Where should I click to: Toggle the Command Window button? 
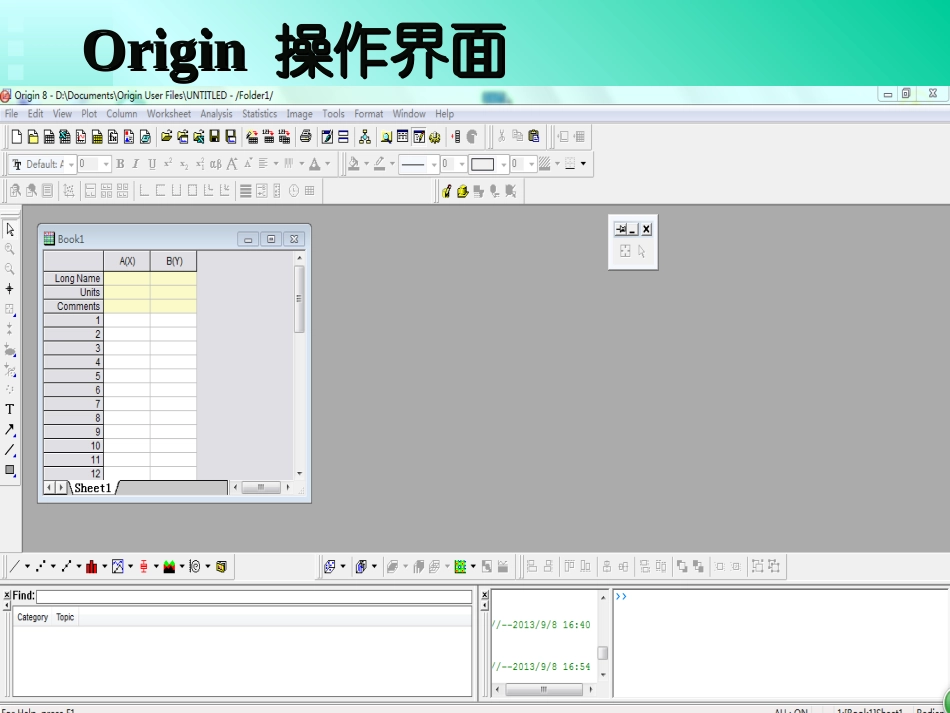coord(419,137)
